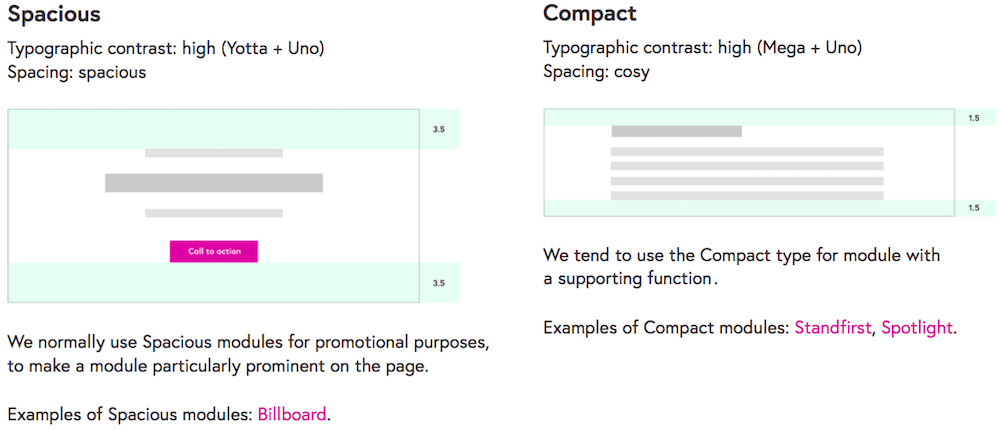Image resolution: width=1000 pixels, height=430 pixels.
Task: Click the bottom 1.5 spacing label
Action: coord(974,208)
